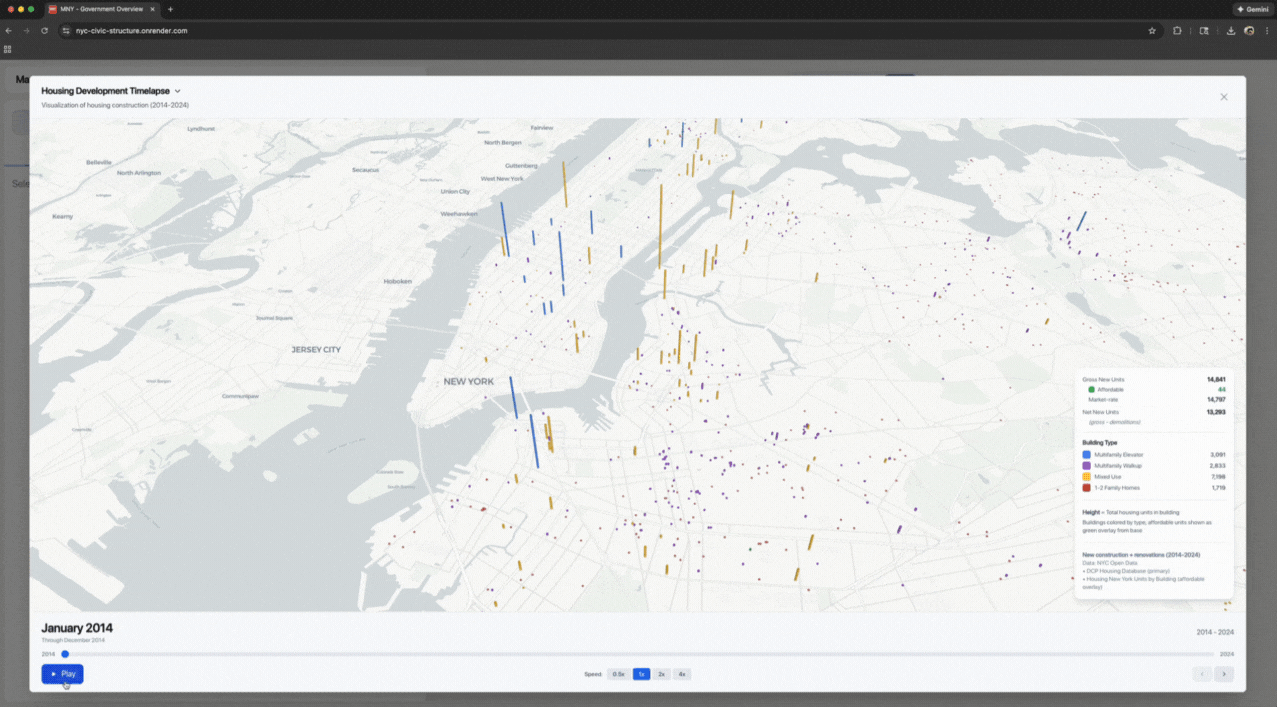
Task: Open browser downloads icon
Action: (x=1231, y=31)
